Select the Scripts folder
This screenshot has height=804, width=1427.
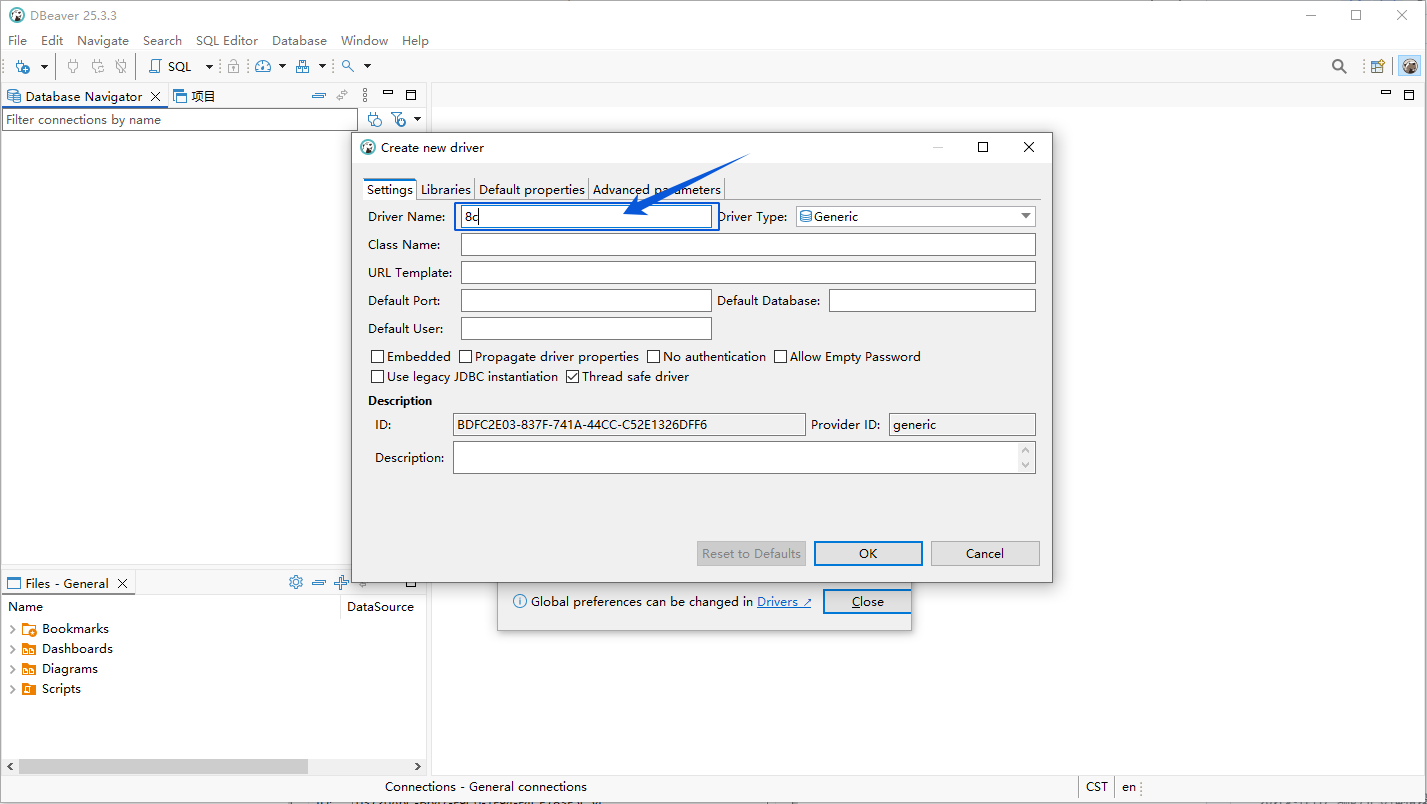tap(61, 689)
